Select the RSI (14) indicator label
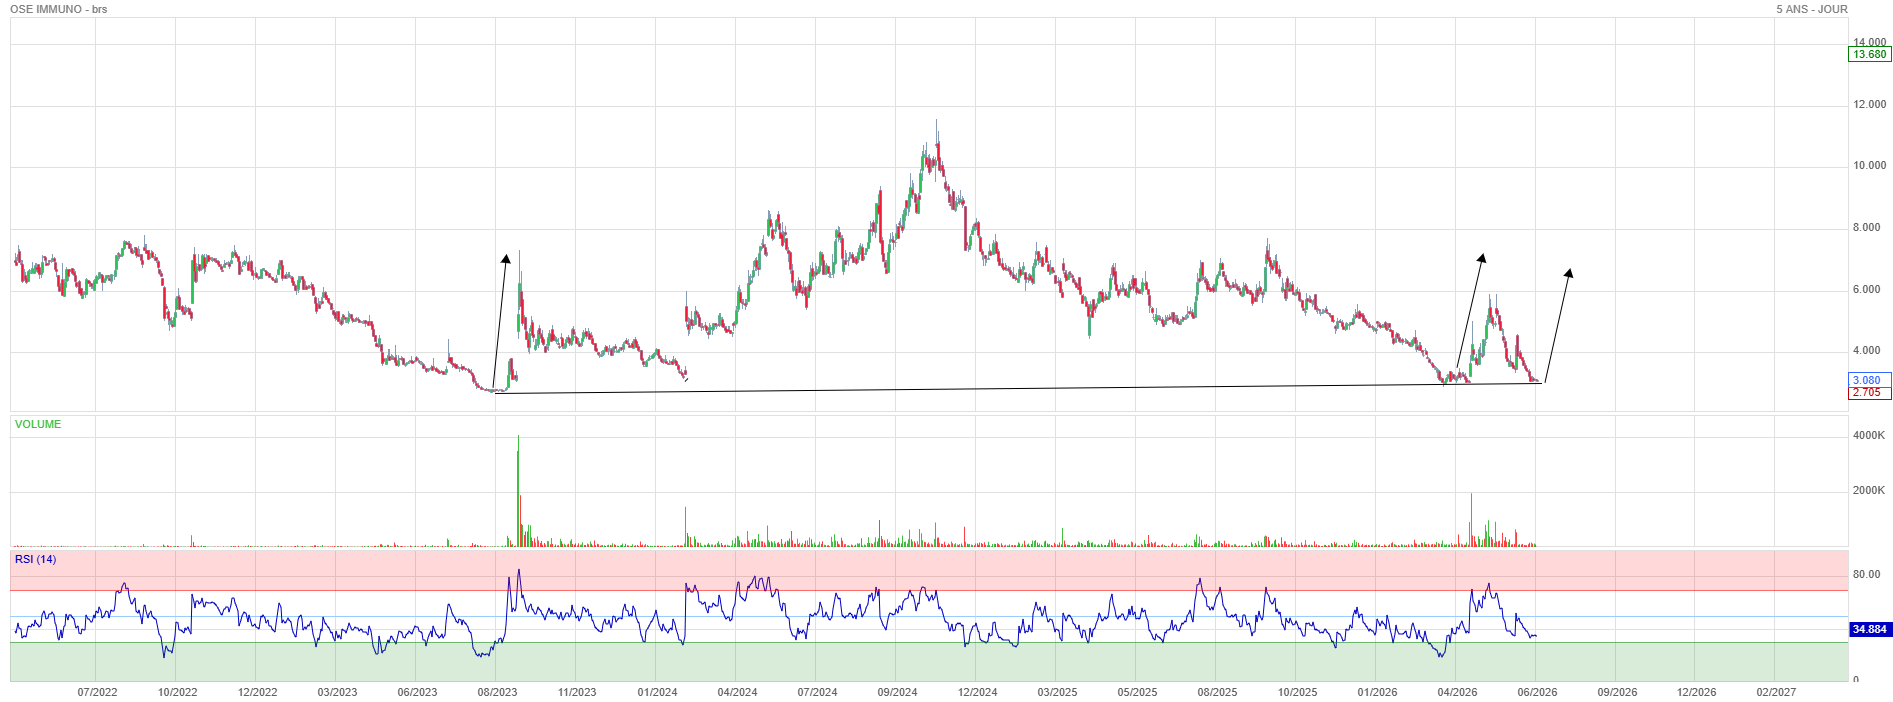Screen dimensions: 1893x702 (x=36, y=559)
